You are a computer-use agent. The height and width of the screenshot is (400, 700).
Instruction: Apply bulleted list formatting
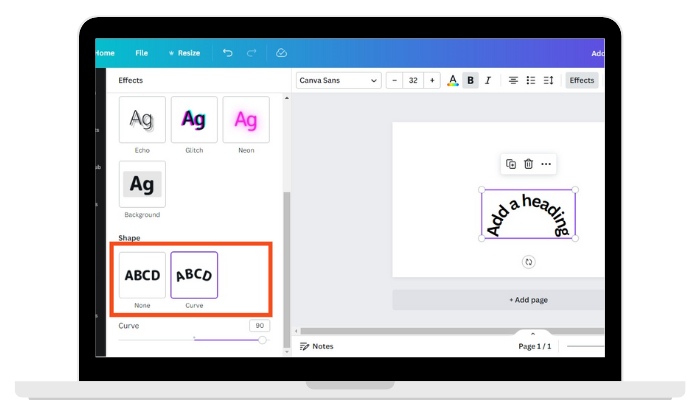point(530,80)
